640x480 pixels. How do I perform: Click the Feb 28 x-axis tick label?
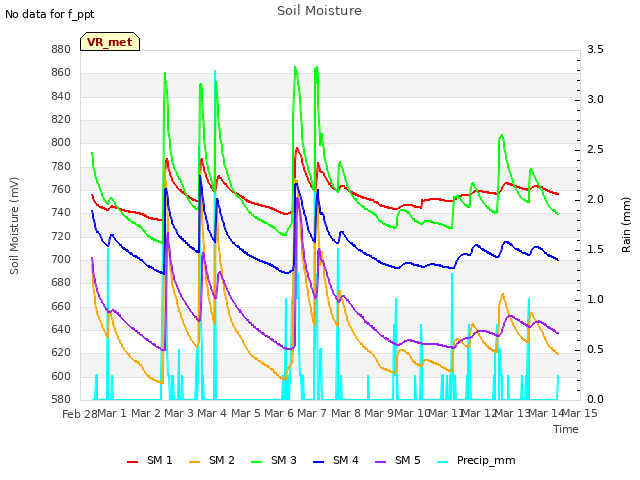[x=80, y=414]
